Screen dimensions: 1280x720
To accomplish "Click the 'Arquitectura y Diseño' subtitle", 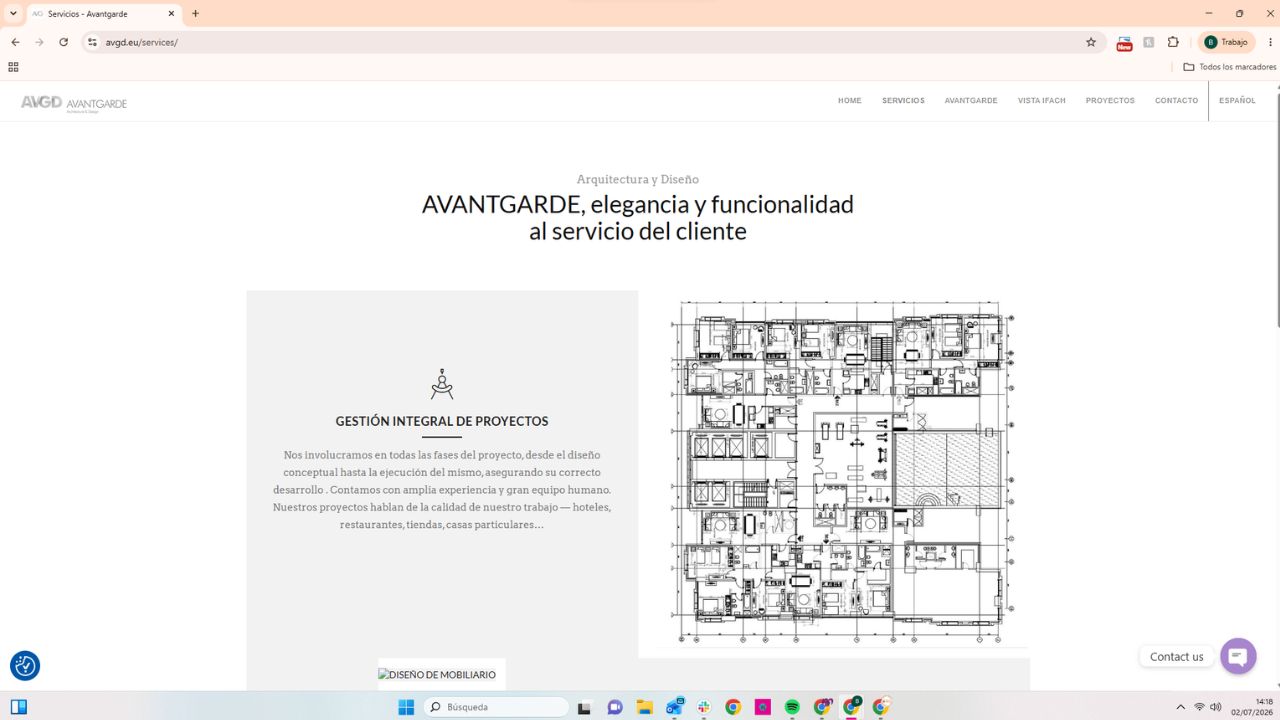I will [x=638, y=179].
